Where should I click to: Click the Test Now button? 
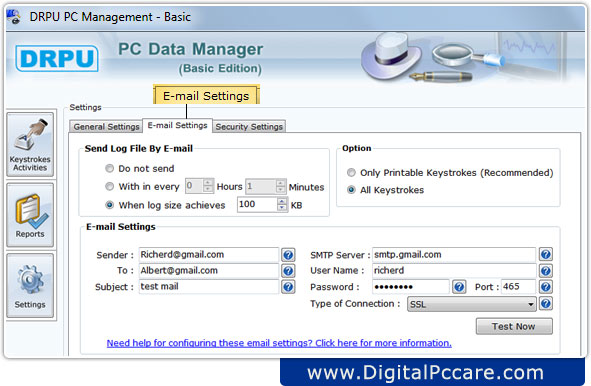pos(514,326)
